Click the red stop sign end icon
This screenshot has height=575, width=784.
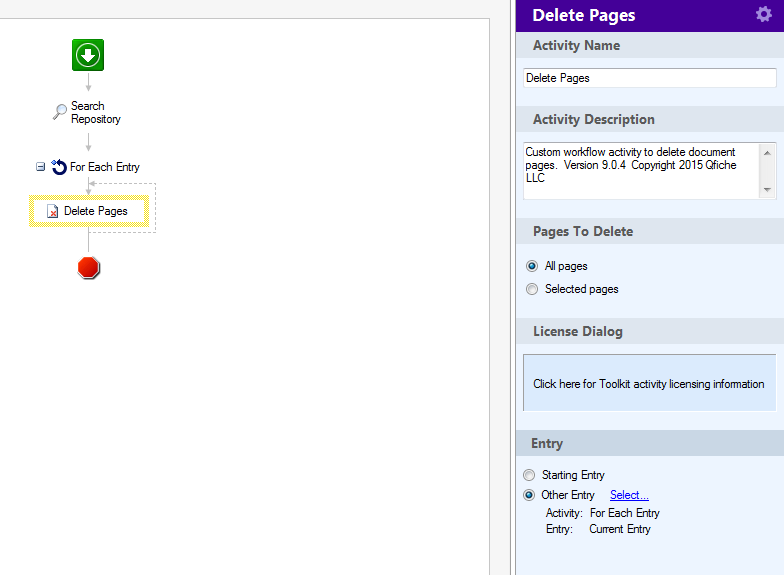(88, 268)
